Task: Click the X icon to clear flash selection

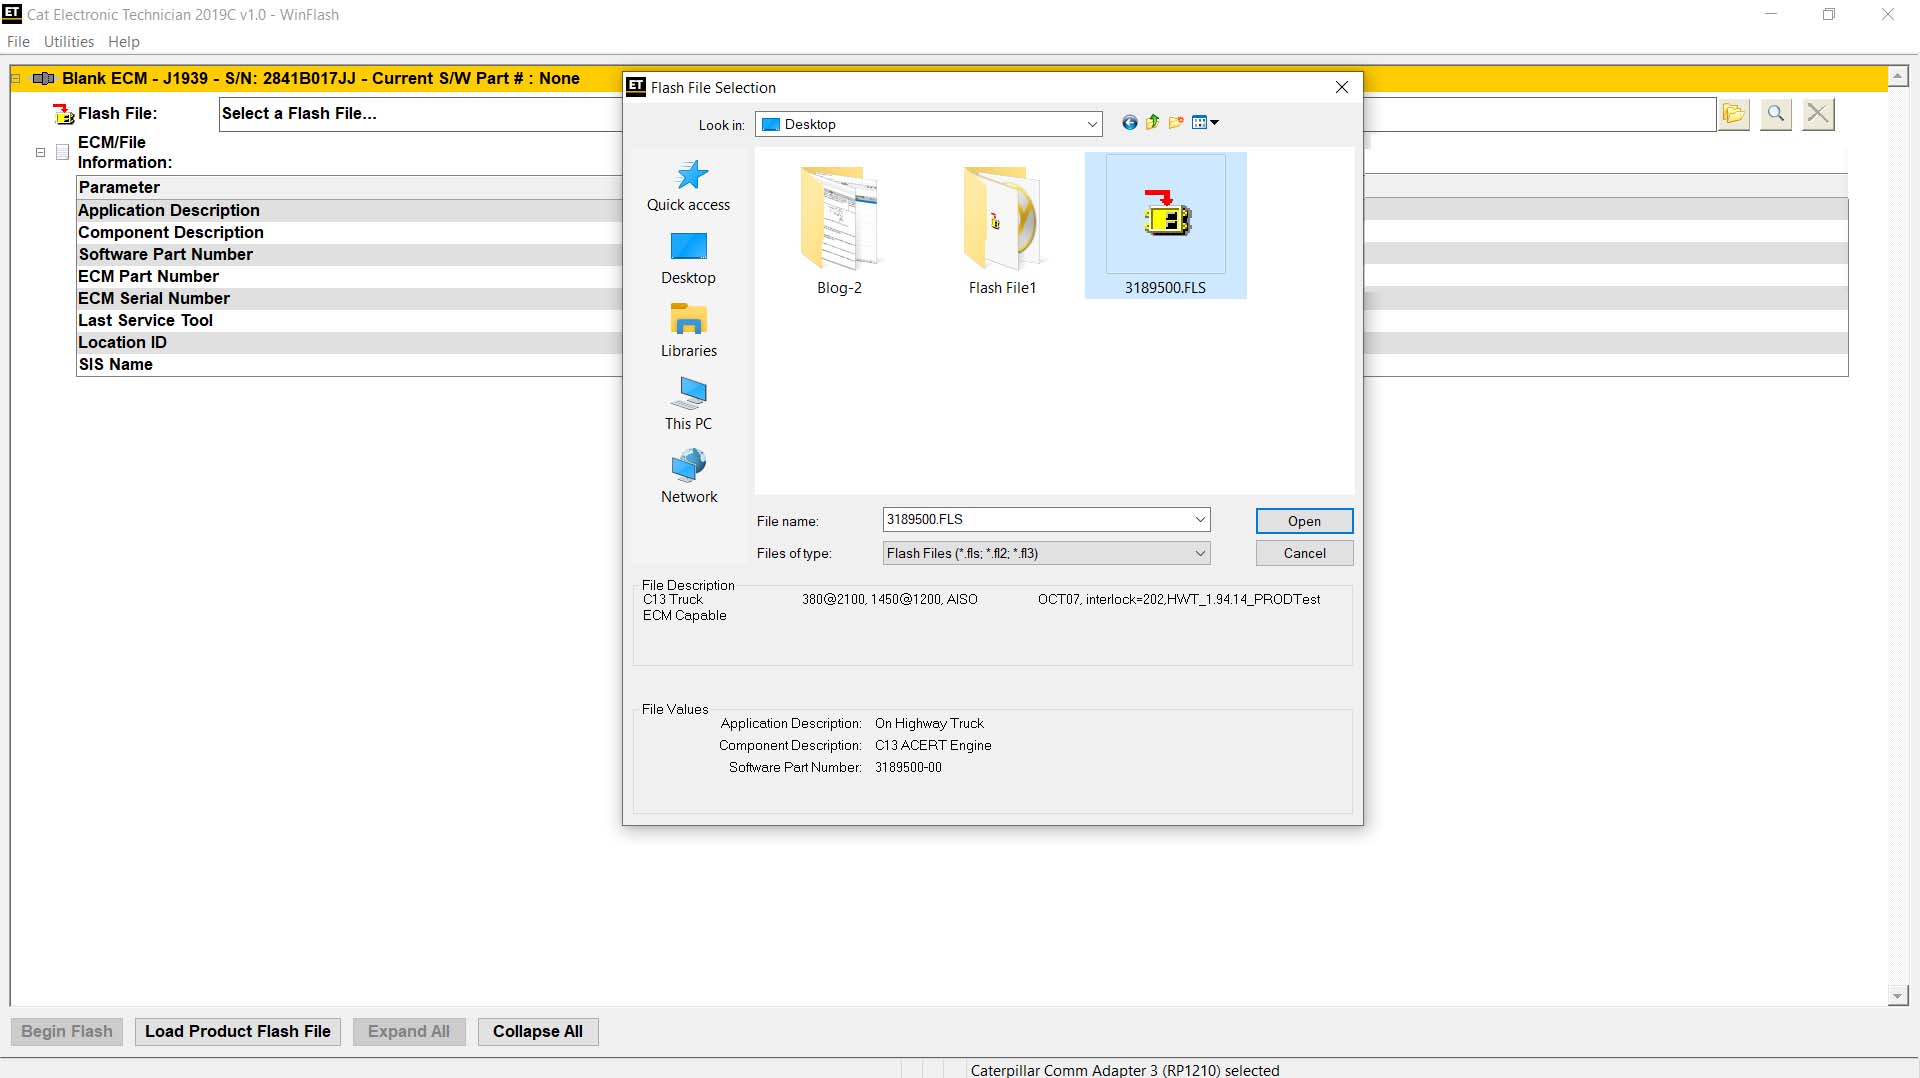Action: 1818,114
